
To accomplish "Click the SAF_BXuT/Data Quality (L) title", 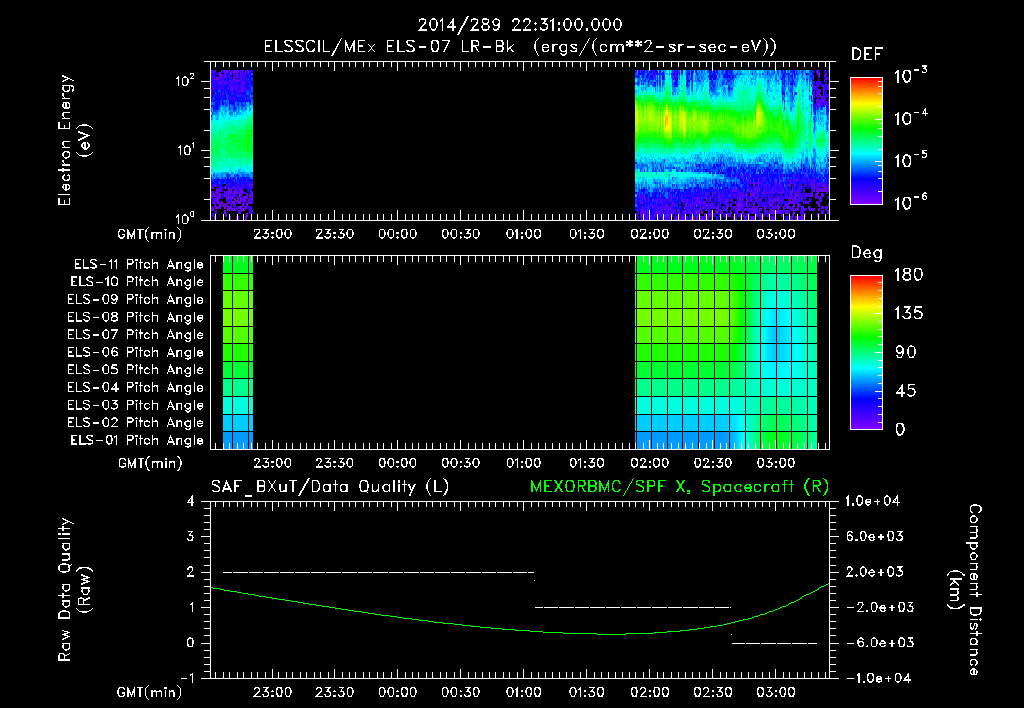I will 330,487.
